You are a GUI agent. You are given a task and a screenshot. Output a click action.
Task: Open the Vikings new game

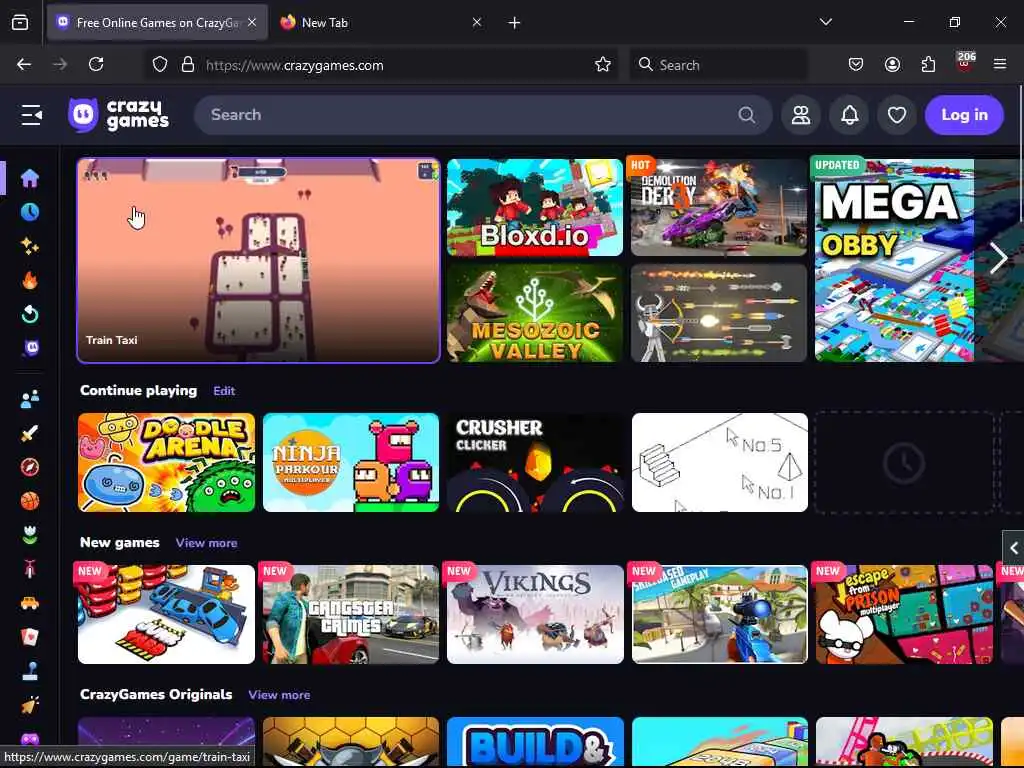point(535,615)
